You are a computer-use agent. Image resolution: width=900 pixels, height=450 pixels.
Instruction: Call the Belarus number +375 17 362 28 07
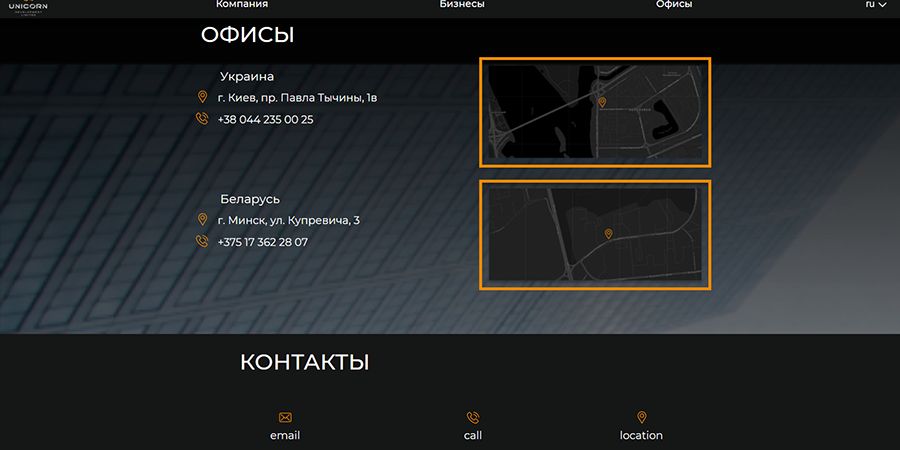[262, 242]
